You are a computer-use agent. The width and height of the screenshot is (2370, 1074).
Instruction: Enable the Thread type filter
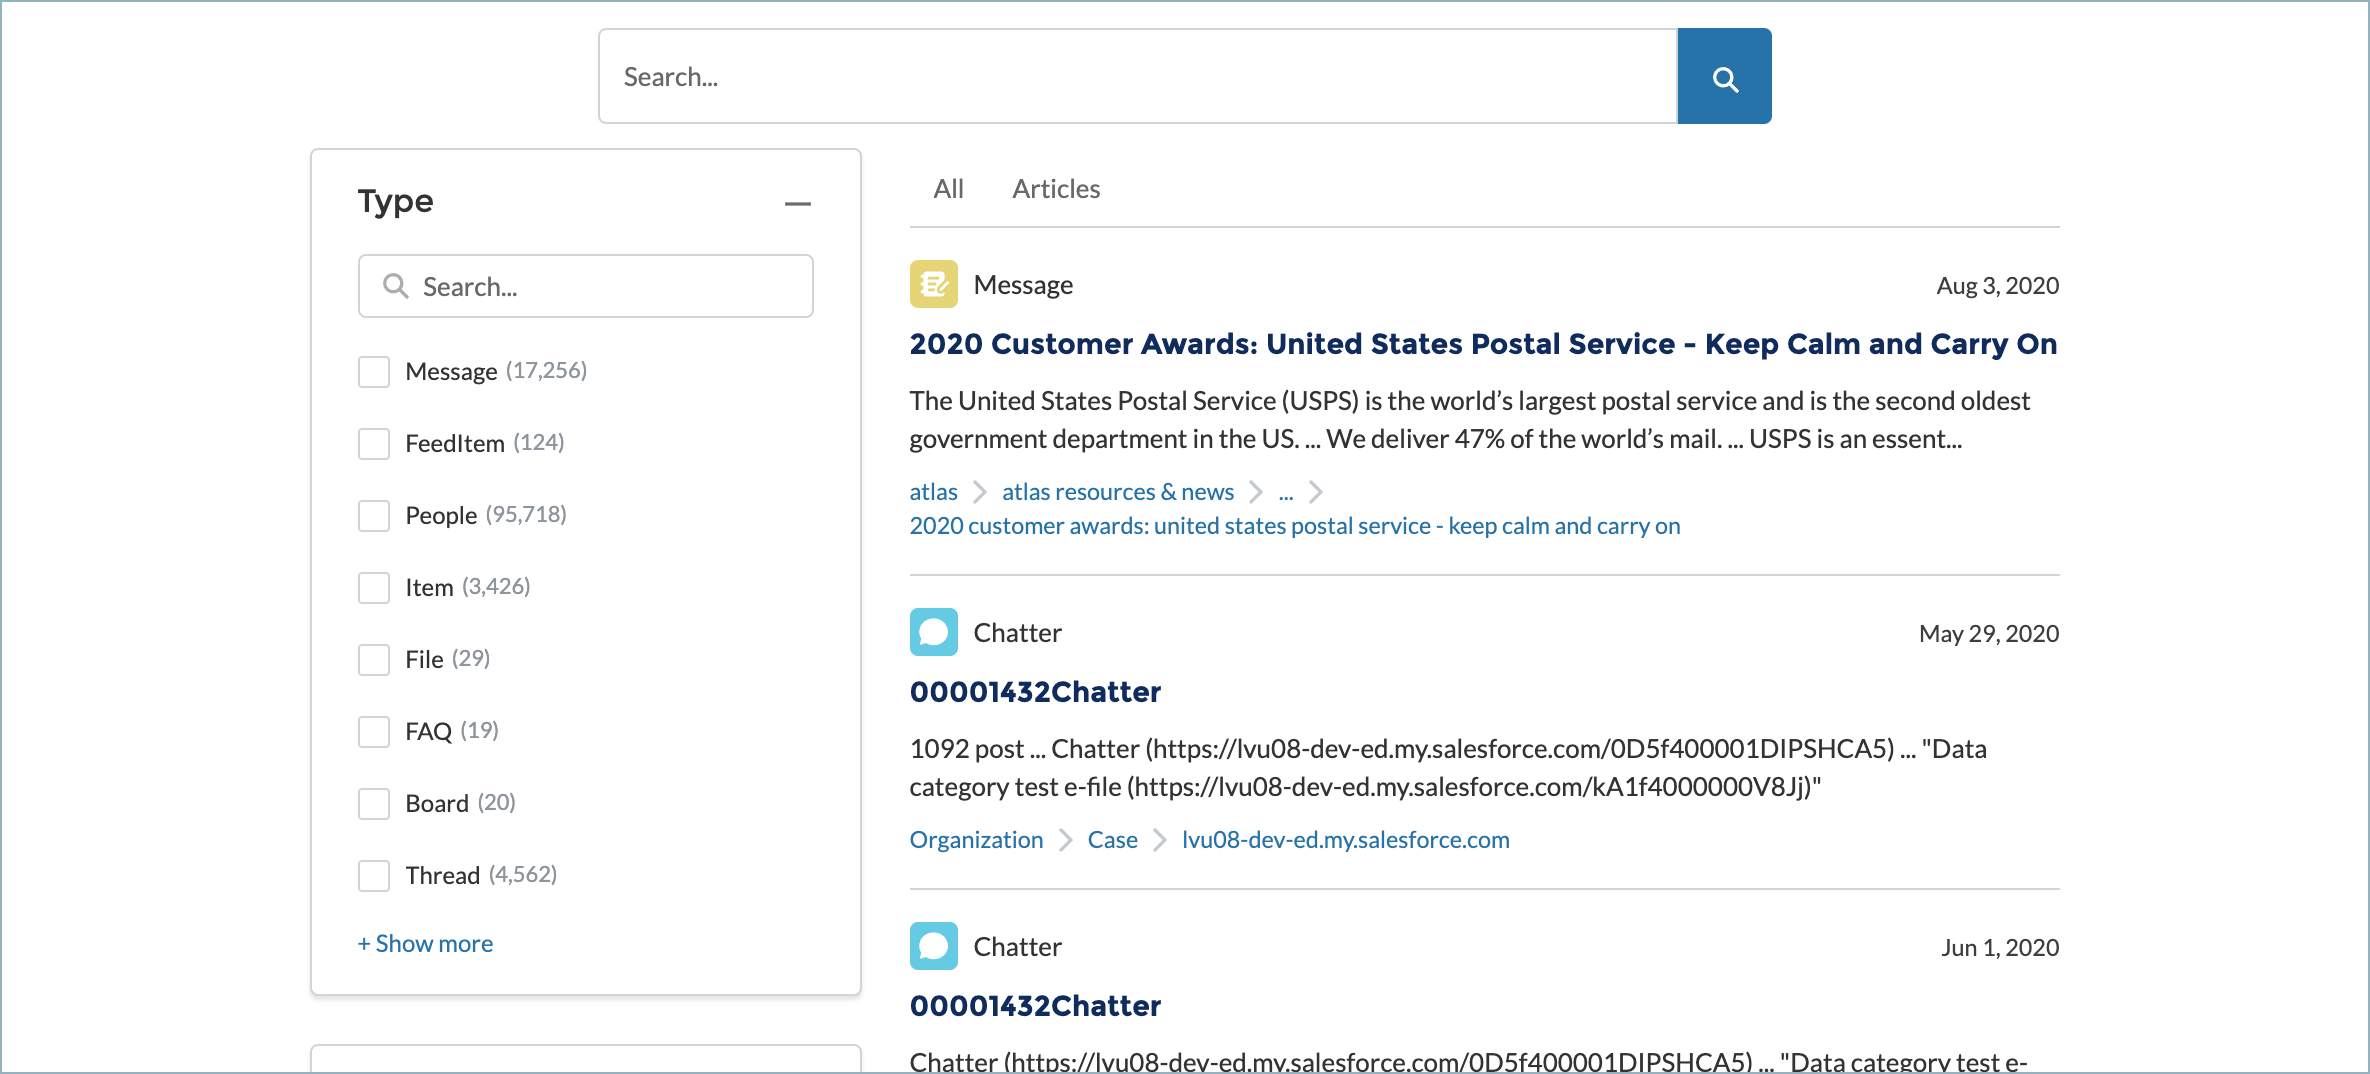(x=374, y=876)
